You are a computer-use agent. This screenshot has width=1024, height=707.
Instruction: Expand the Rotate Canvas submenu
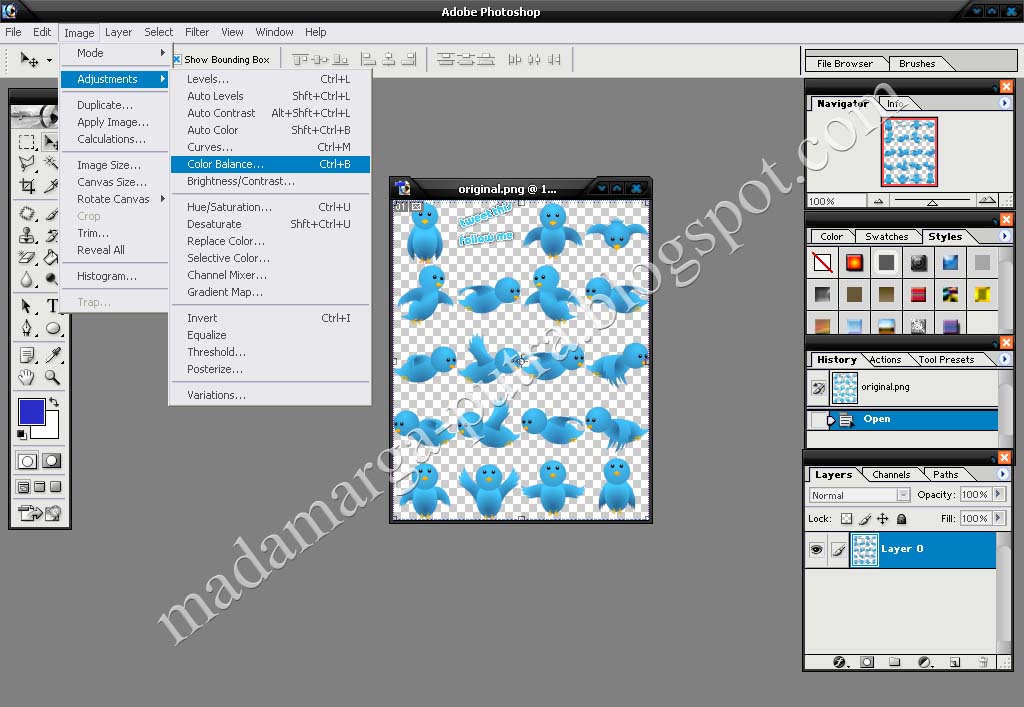pyautogui.click(x=162, y=198)
